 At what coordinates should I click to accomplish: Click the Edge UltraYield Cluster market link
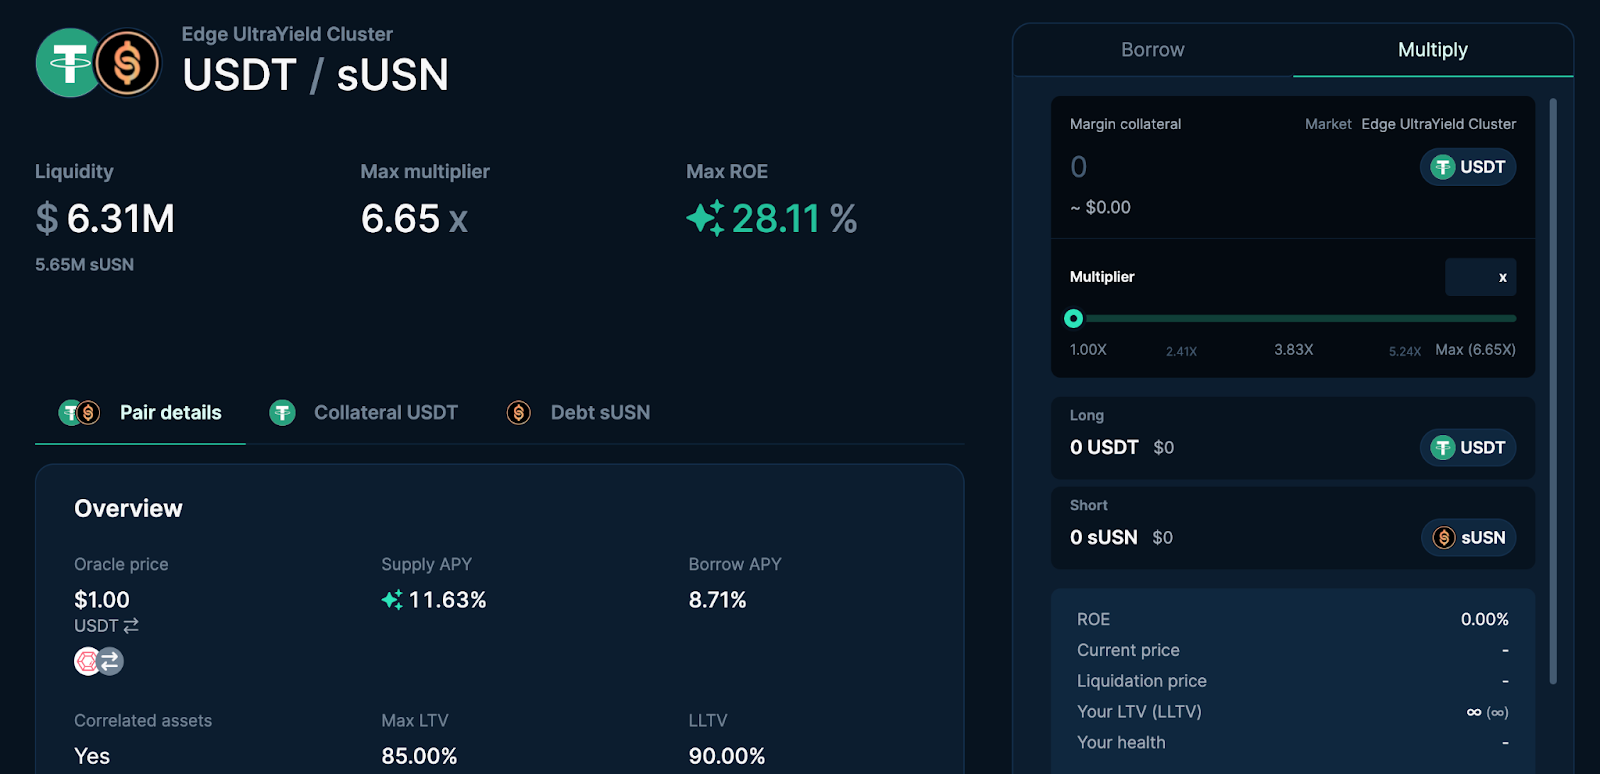tap(1438, 124)
